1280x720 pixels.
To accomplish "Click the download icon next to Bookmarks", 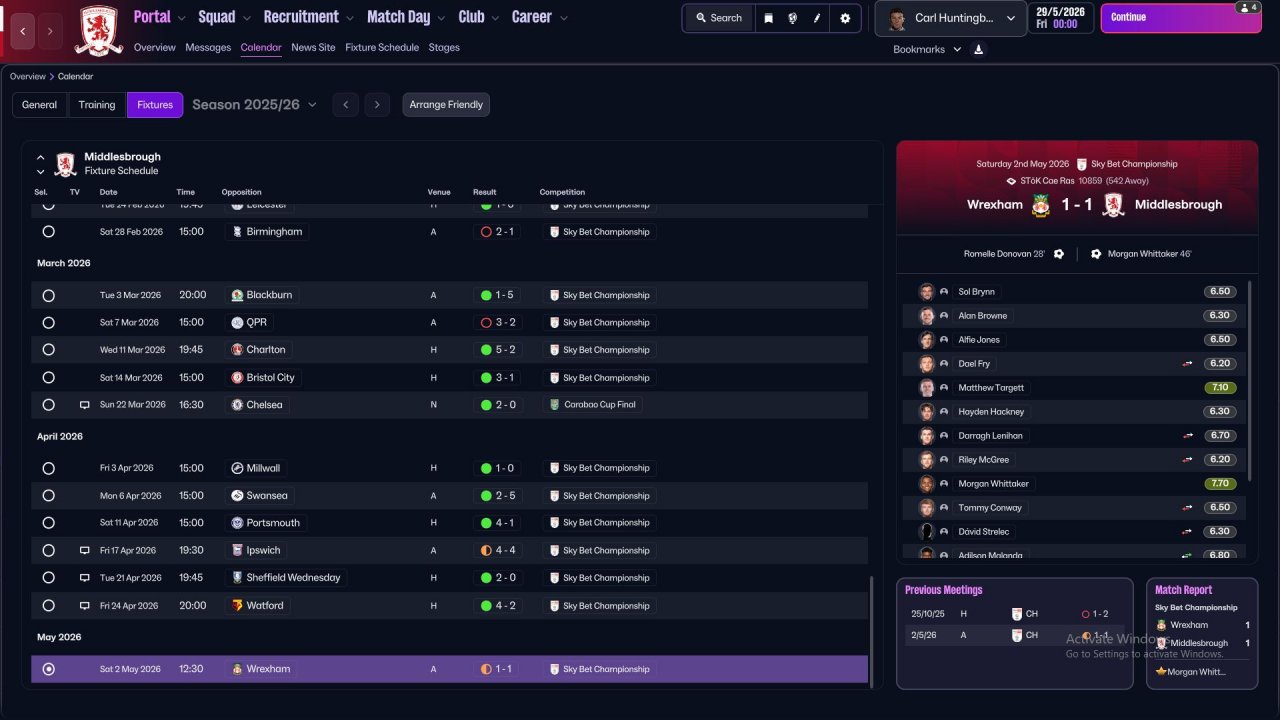I will point(978,49).
